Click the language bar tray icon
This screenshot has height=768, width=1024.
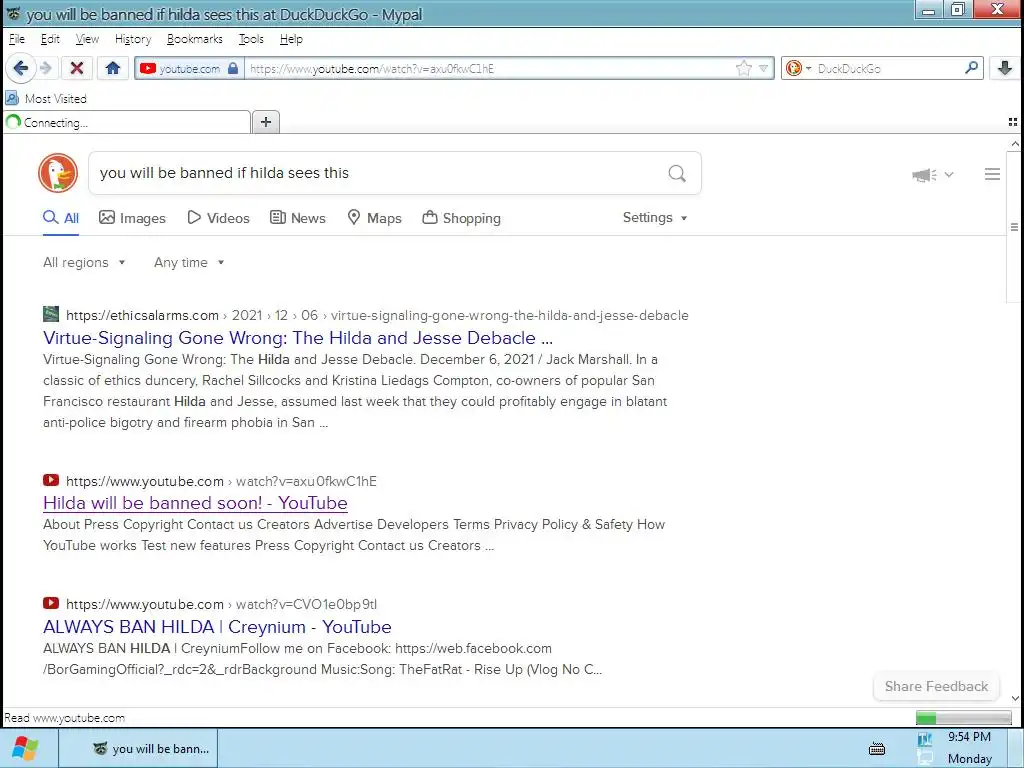(x=924, y=740)
